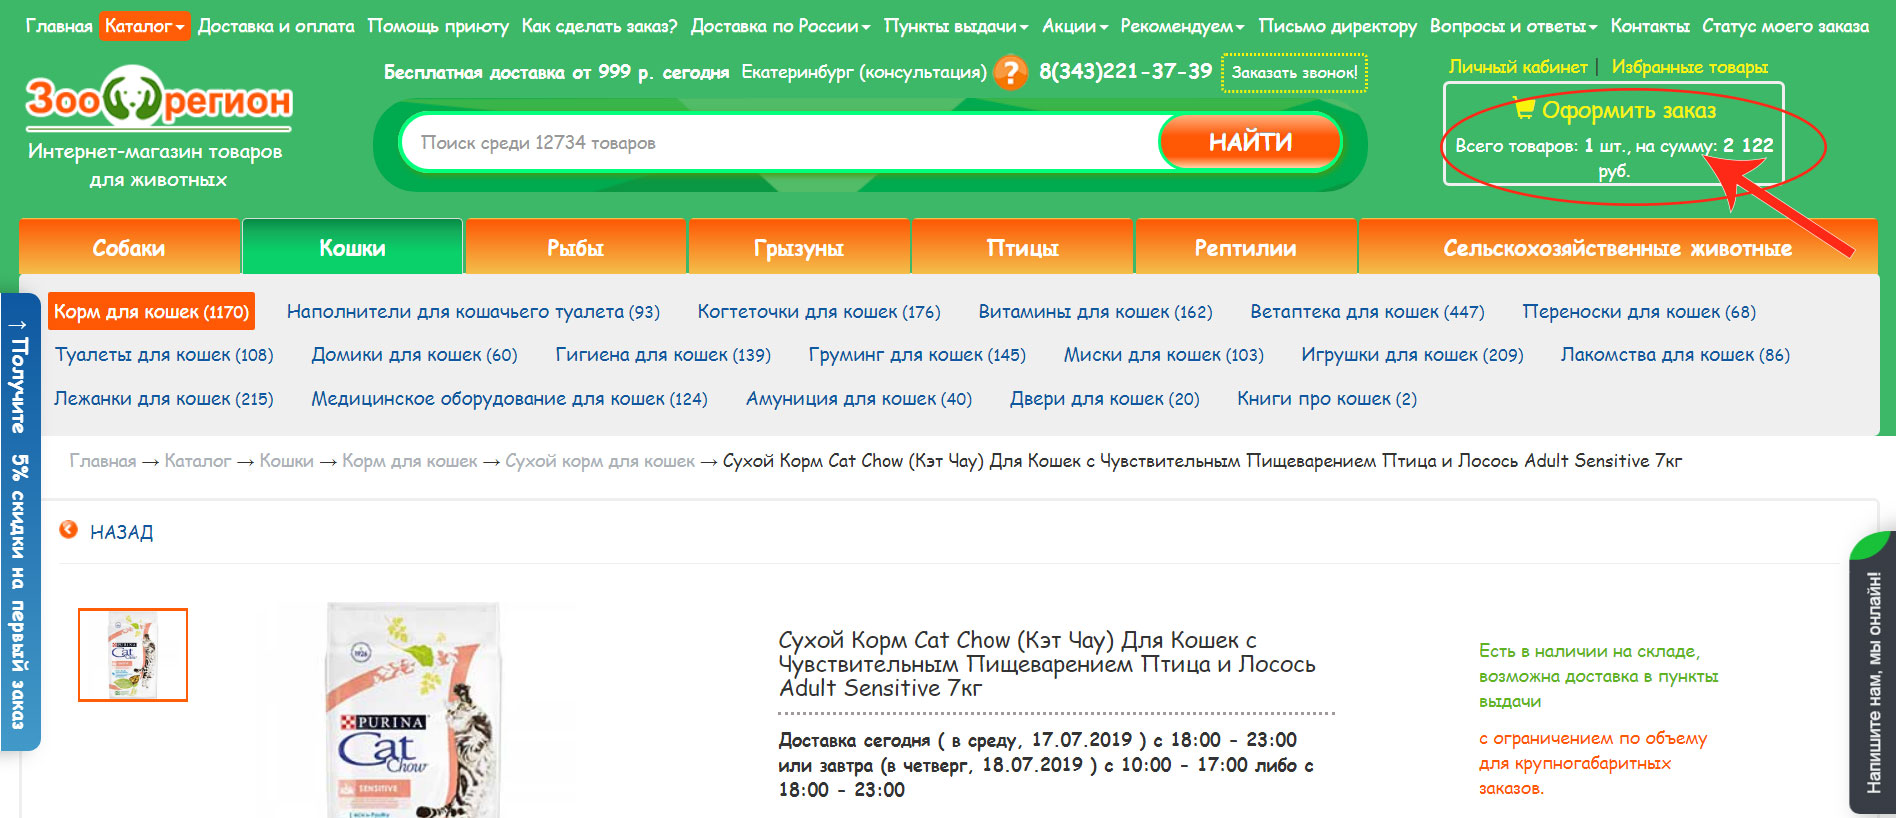The height and width of the screenshot is (818, 1896).
Task: Select the Грызуны category tab
Action: (798, 247)
